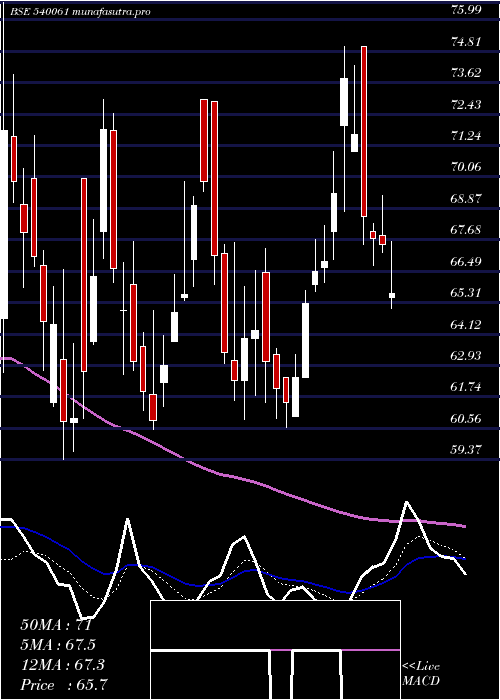Click the 72.43 price axis label

click(466, 105)
